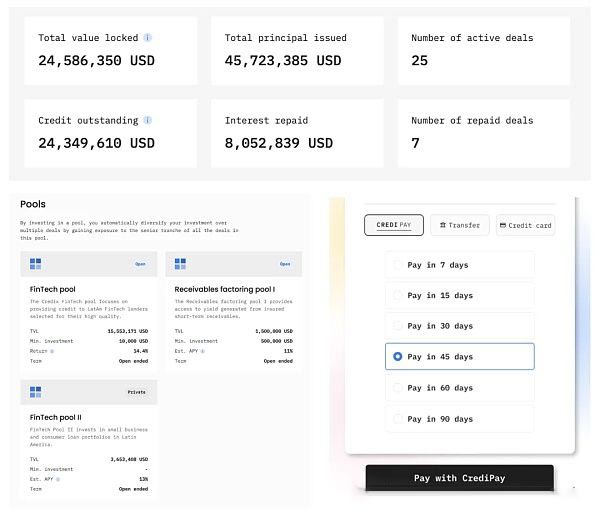
Task: Click info icon beside Credit outstanding
Action: (147, 120)
